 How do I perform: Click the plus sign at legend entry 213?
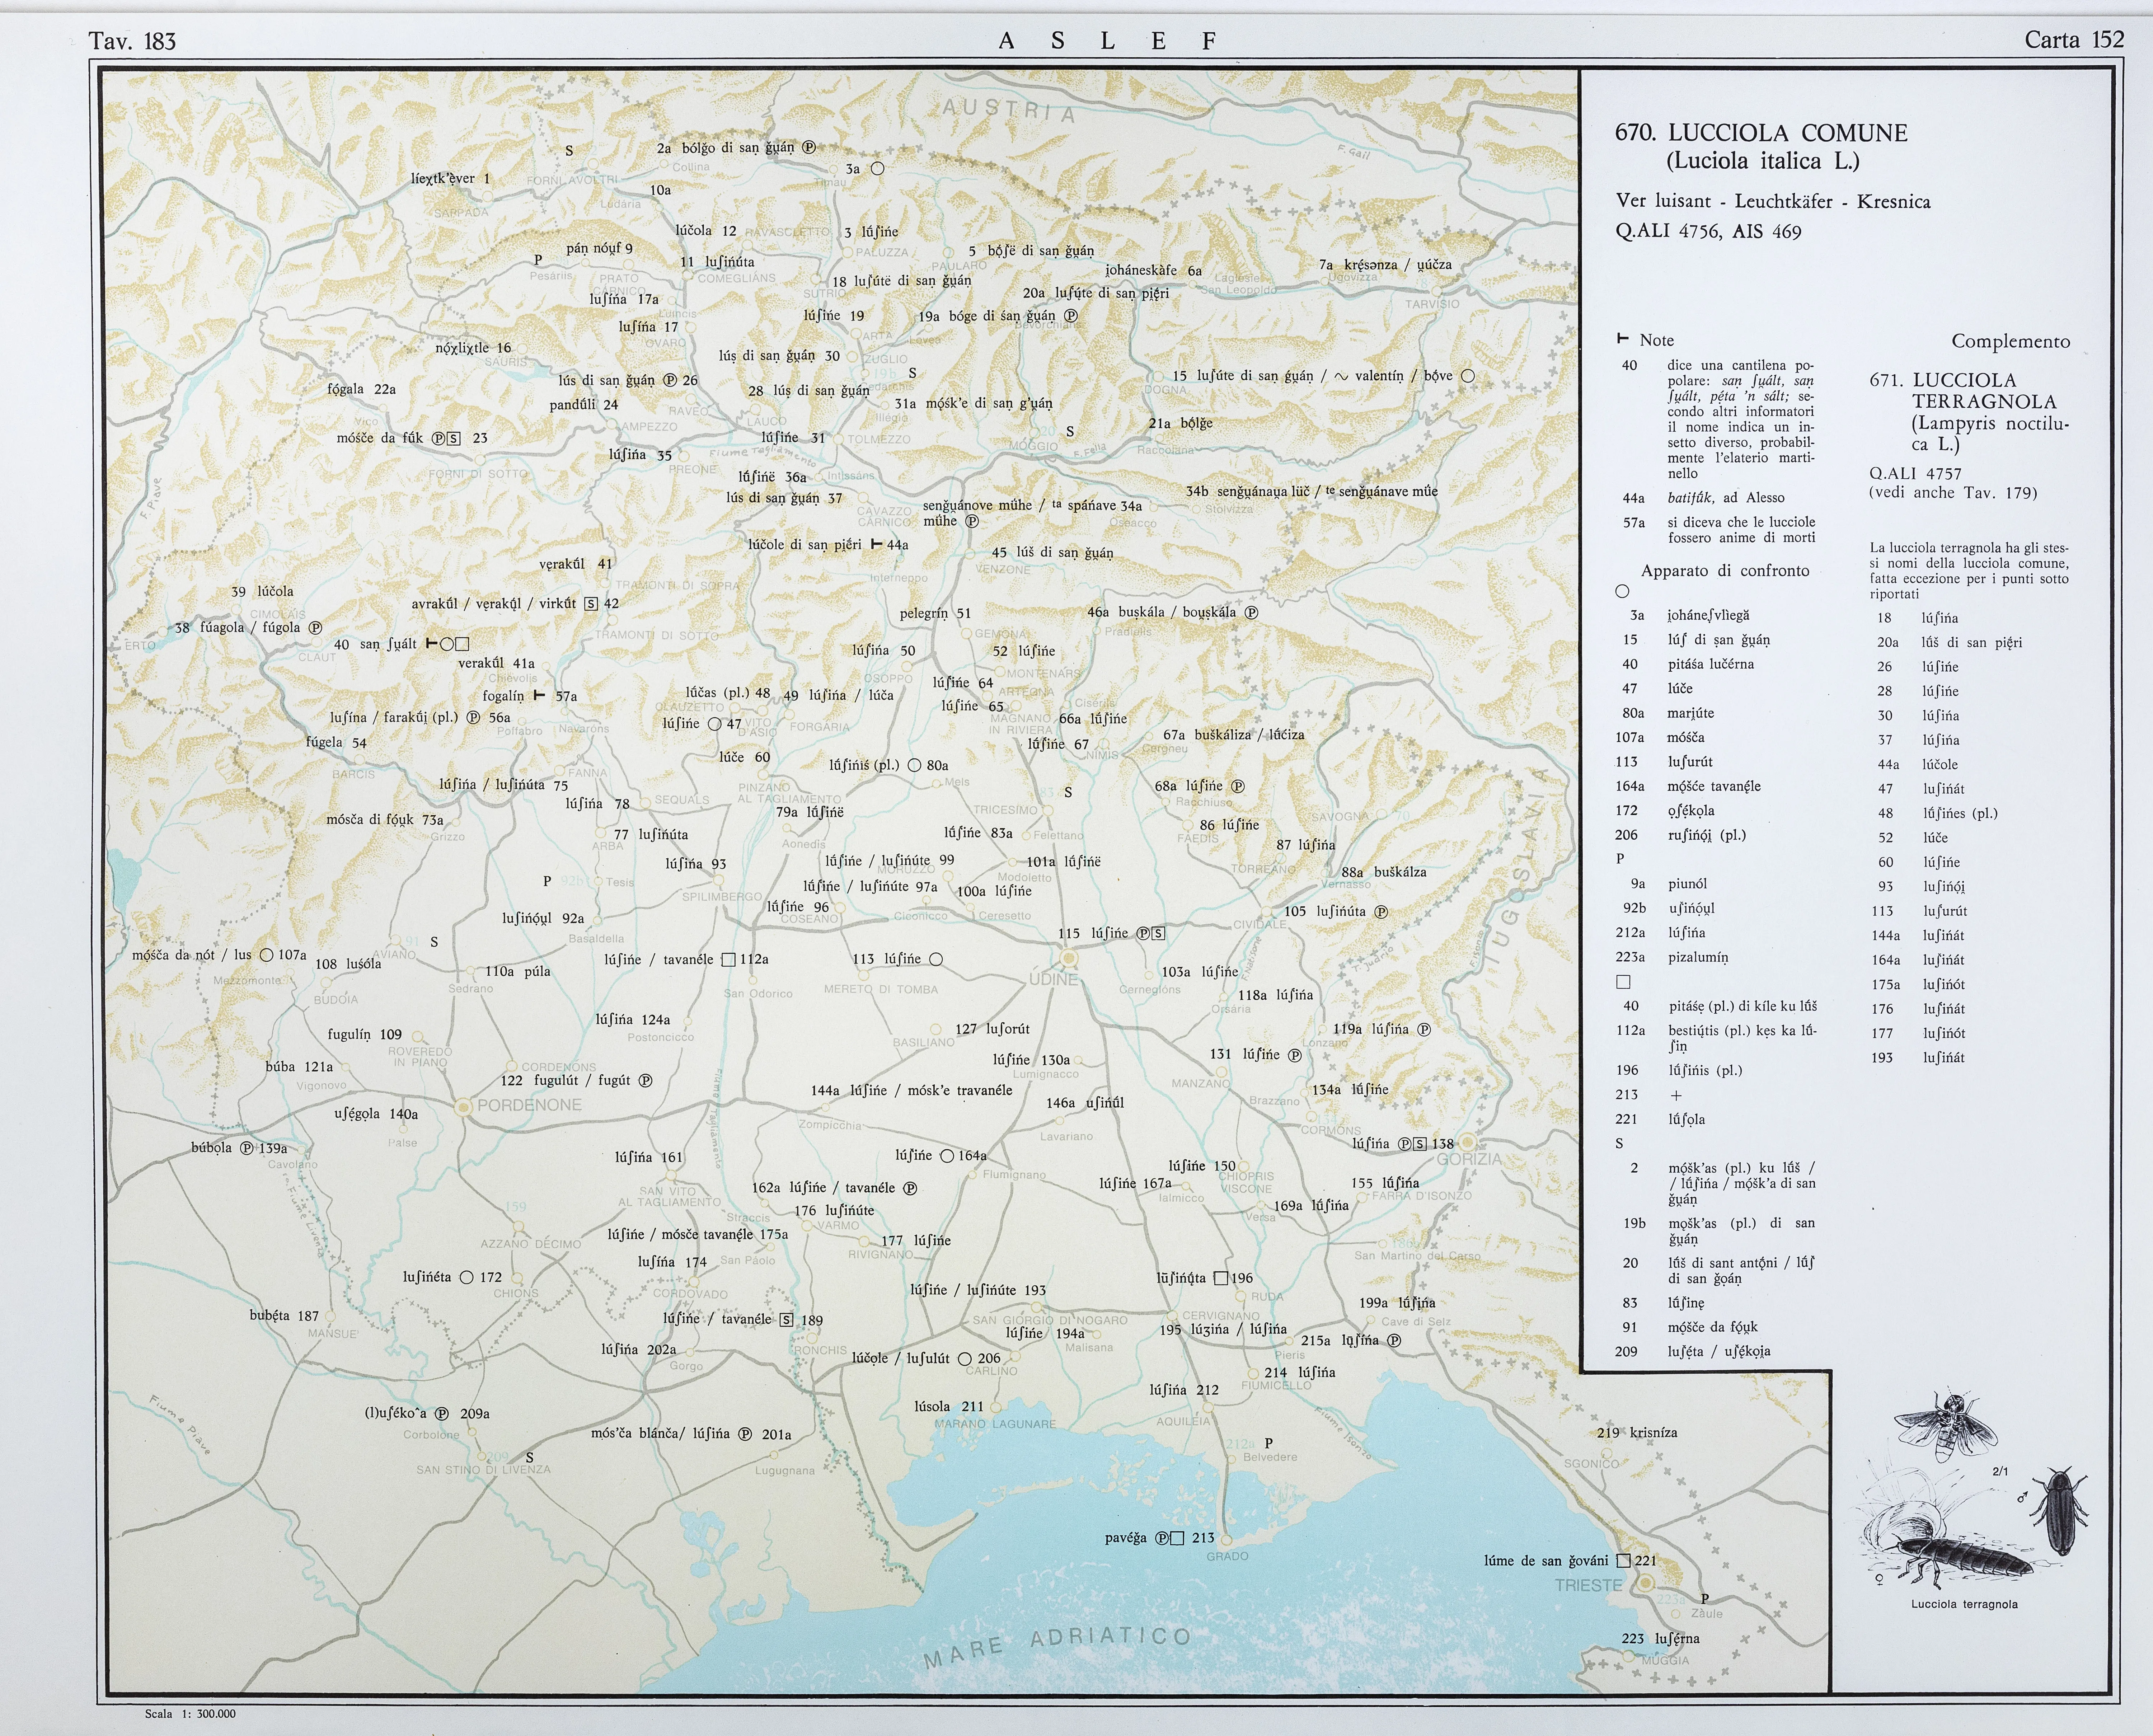(1676, 1095)
